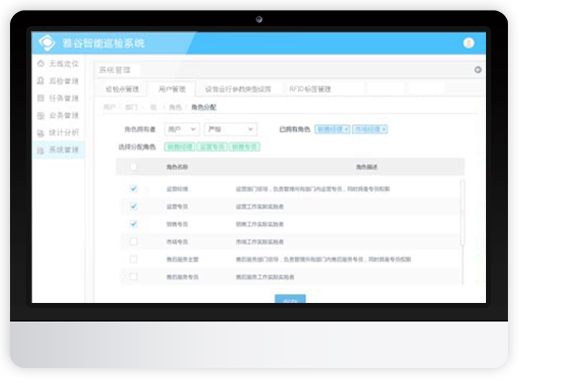This screenshot has width=561, height=386.
Task: Click the 雅谷智能巡检系统 logo icon
Action: (x=47, y=43)
